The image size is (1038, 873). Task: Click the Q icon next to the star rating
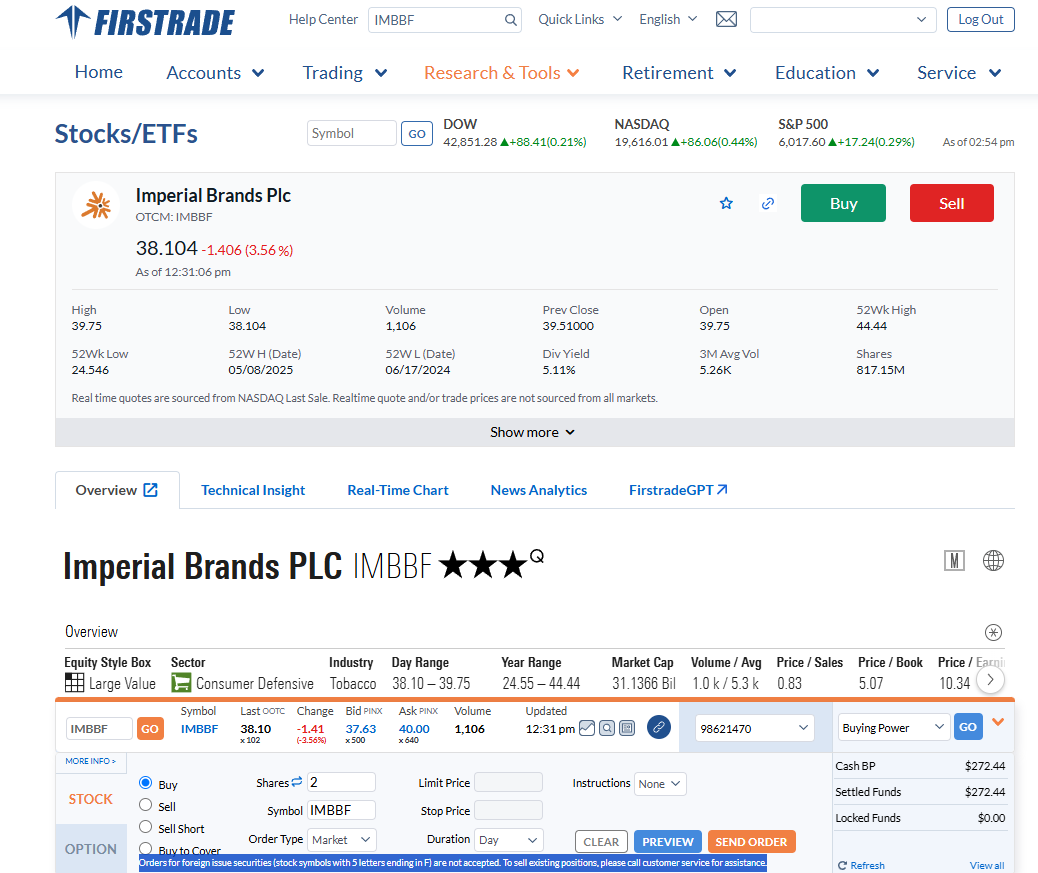537,556
